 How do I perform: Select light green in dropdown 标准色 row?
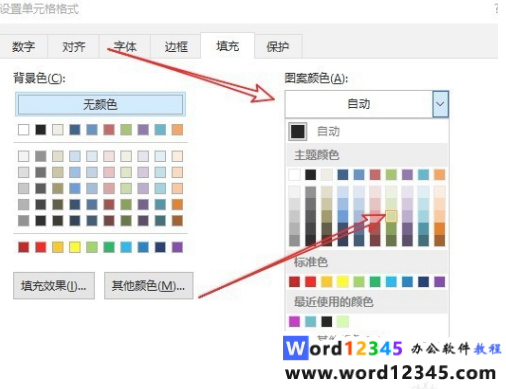point(359,282)
